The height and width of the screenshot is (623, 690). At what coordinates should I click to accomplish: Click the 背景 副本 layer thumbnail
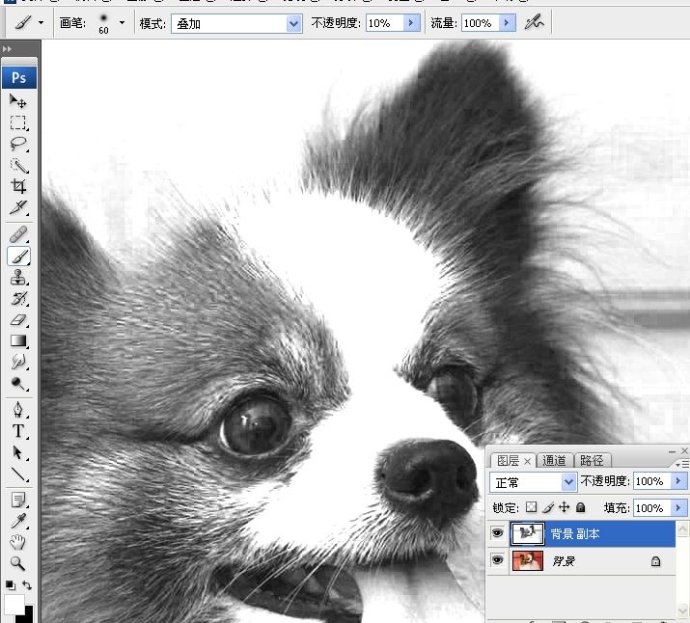[526, 534]
